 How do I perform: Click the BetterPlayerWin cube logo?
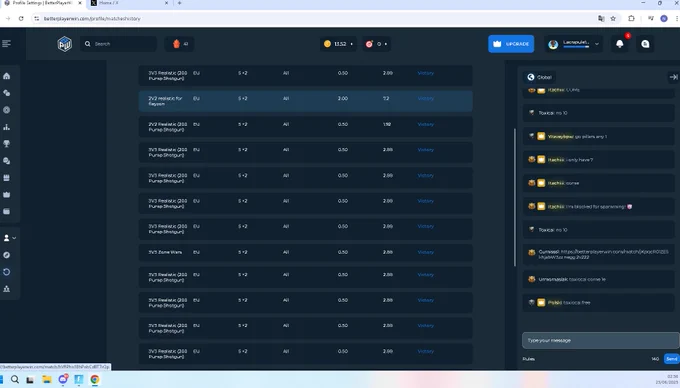(65, 44)
